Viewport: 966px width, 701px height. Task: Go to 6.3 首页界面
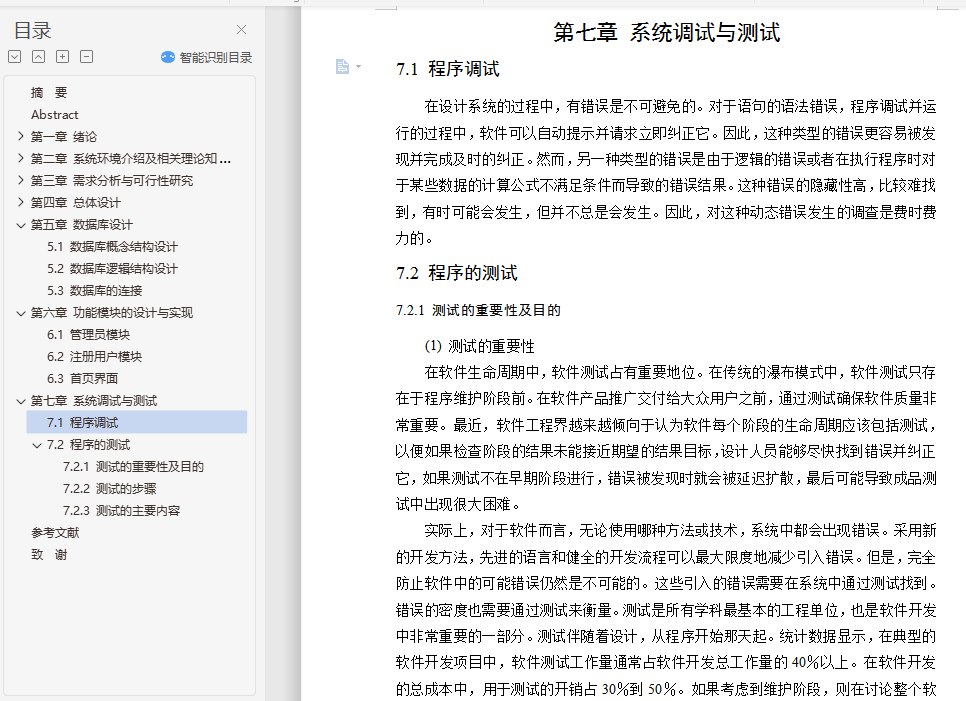82,379
